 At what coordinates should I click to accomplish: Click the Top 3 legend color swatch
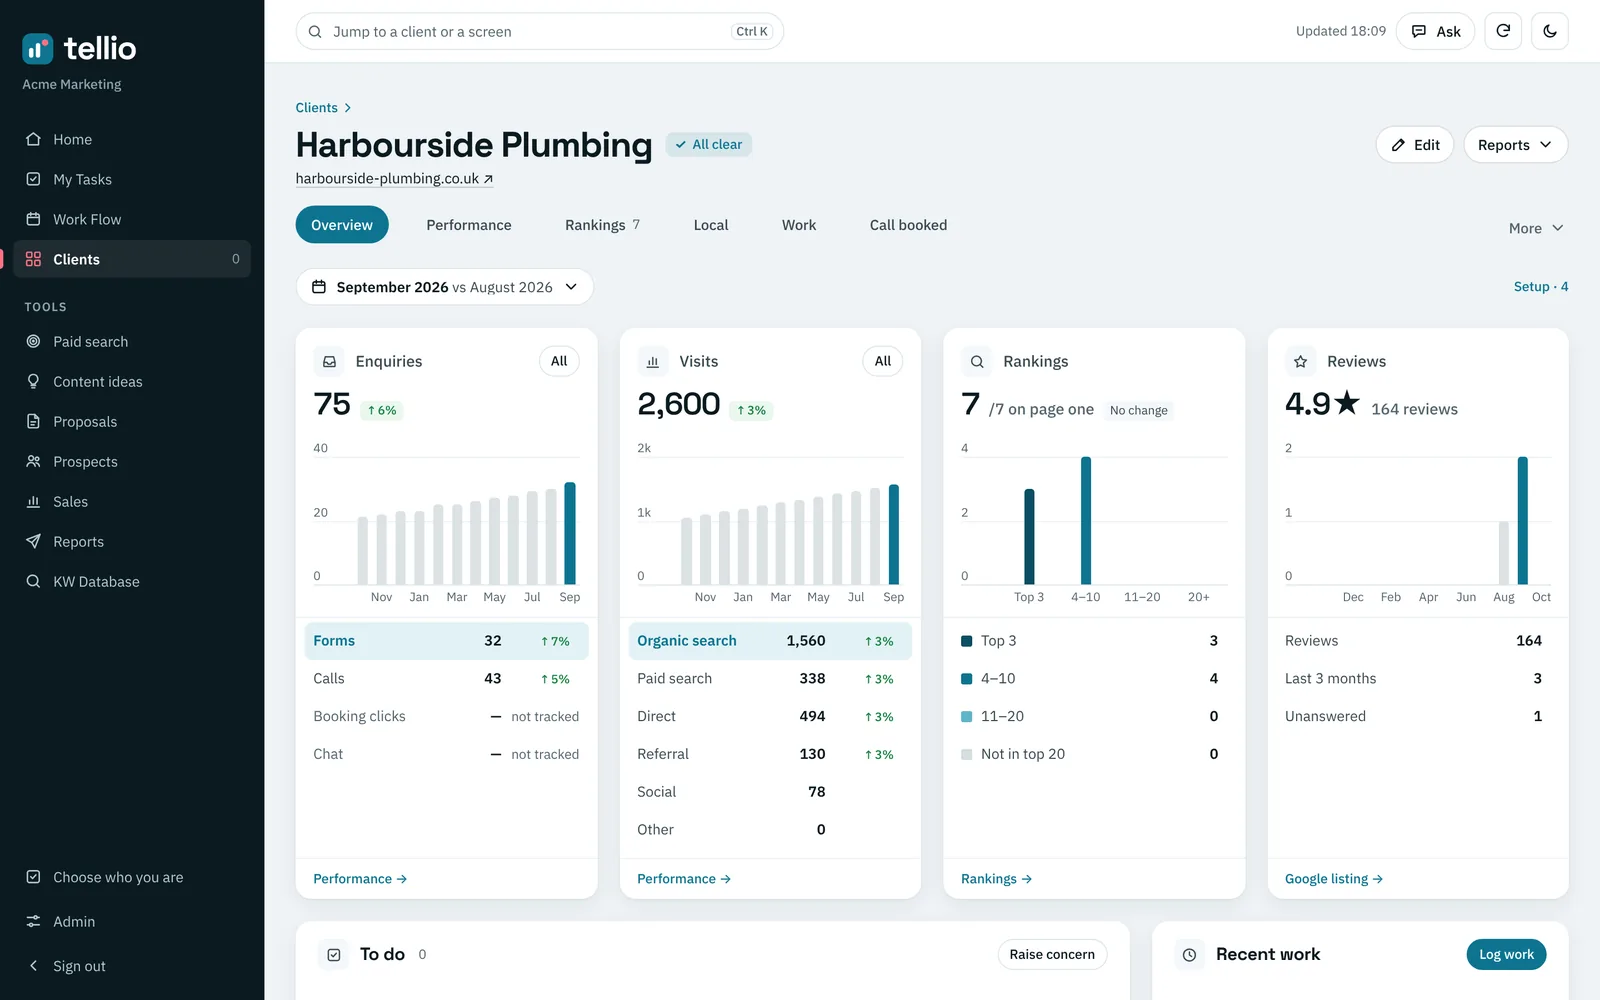click(967, 641)
